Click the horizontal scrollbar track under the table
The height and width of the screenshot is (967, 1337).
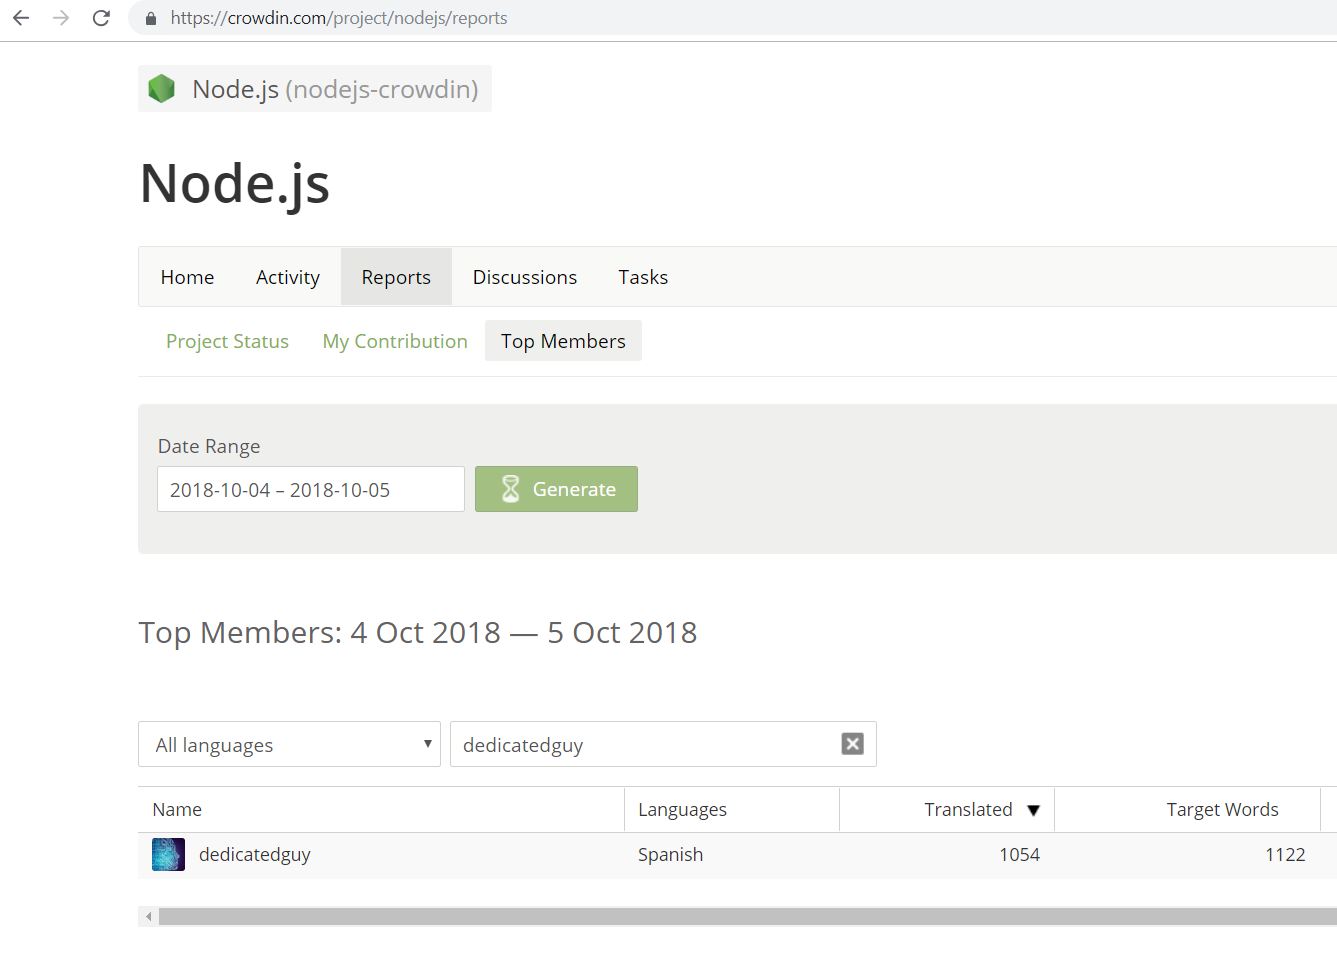coord(747,916)
